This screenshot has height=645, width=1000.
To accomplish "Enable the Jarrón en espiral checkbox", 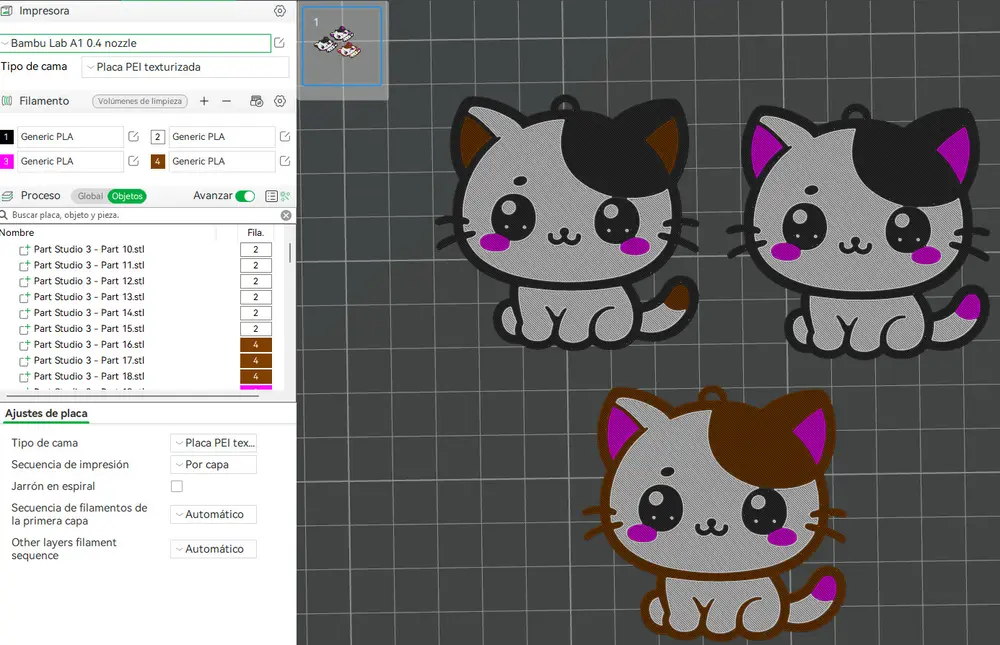I will 177,486.
